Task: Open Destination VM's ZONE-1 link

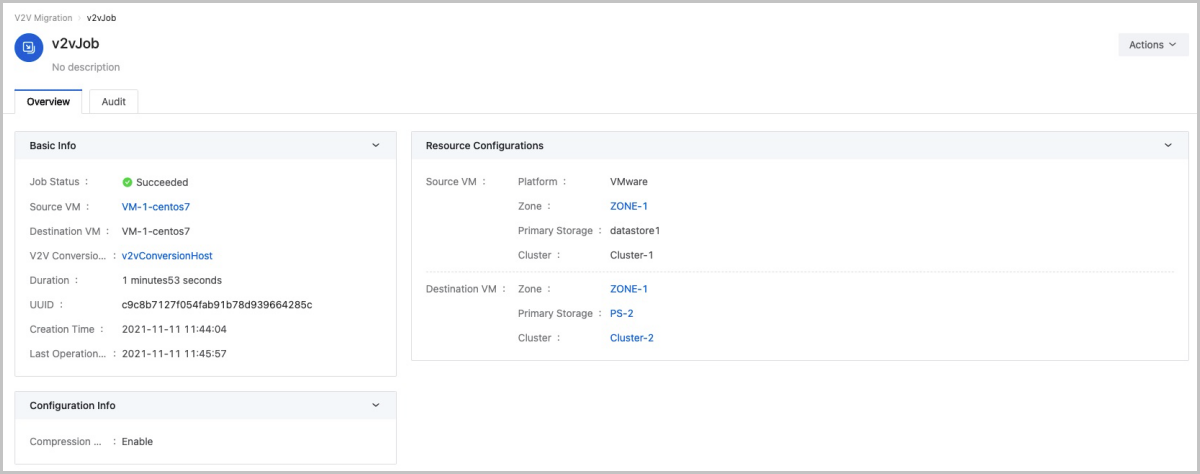Action: point(629,289)
